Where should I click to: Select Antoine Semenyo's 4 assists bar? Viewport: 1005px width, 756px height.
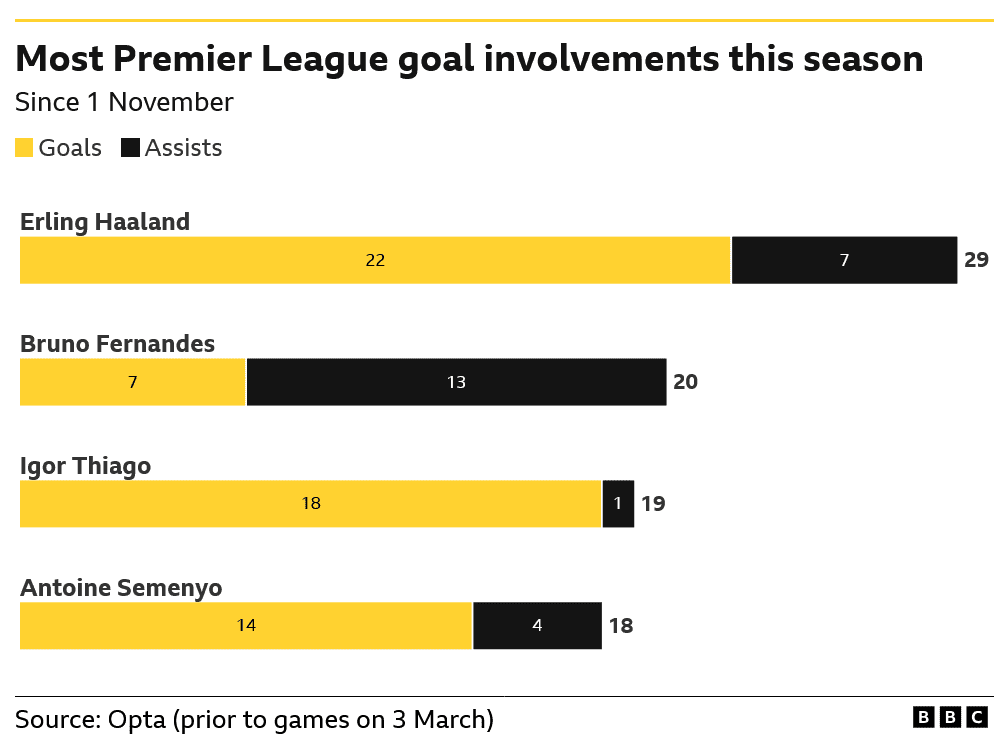click(x=537, y=625)
